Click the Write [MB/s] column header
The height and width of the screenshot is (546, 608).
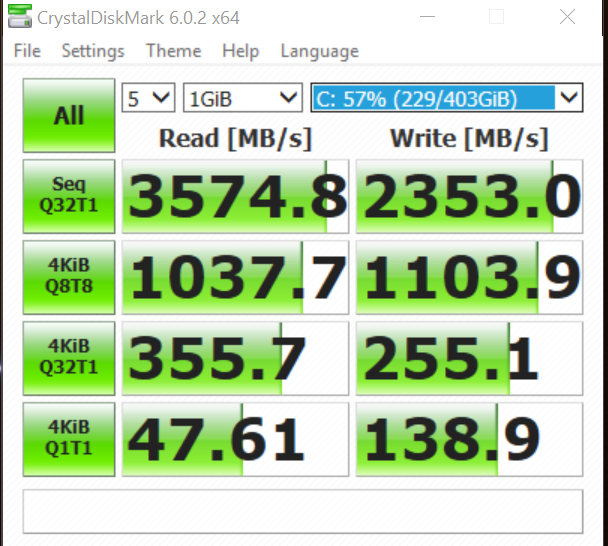click(x=469, y=138)
